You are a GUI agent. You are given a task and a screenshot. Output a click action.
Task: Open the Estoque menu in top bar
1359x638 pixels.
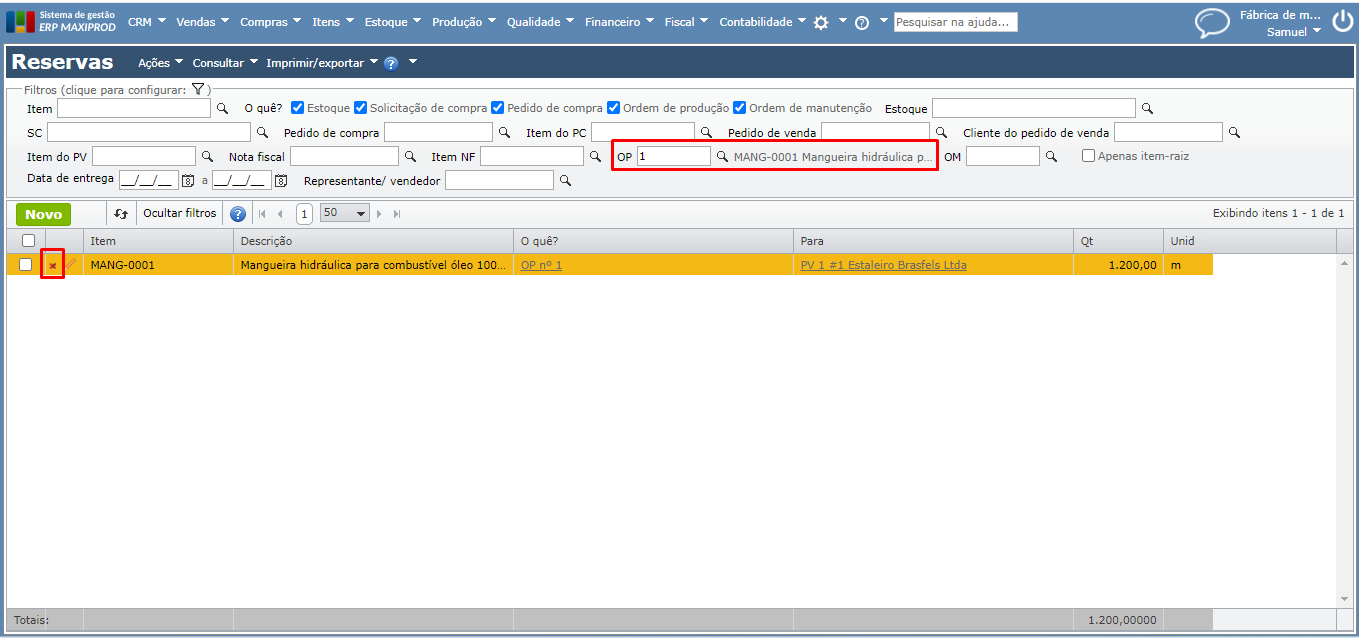[392, 22]
